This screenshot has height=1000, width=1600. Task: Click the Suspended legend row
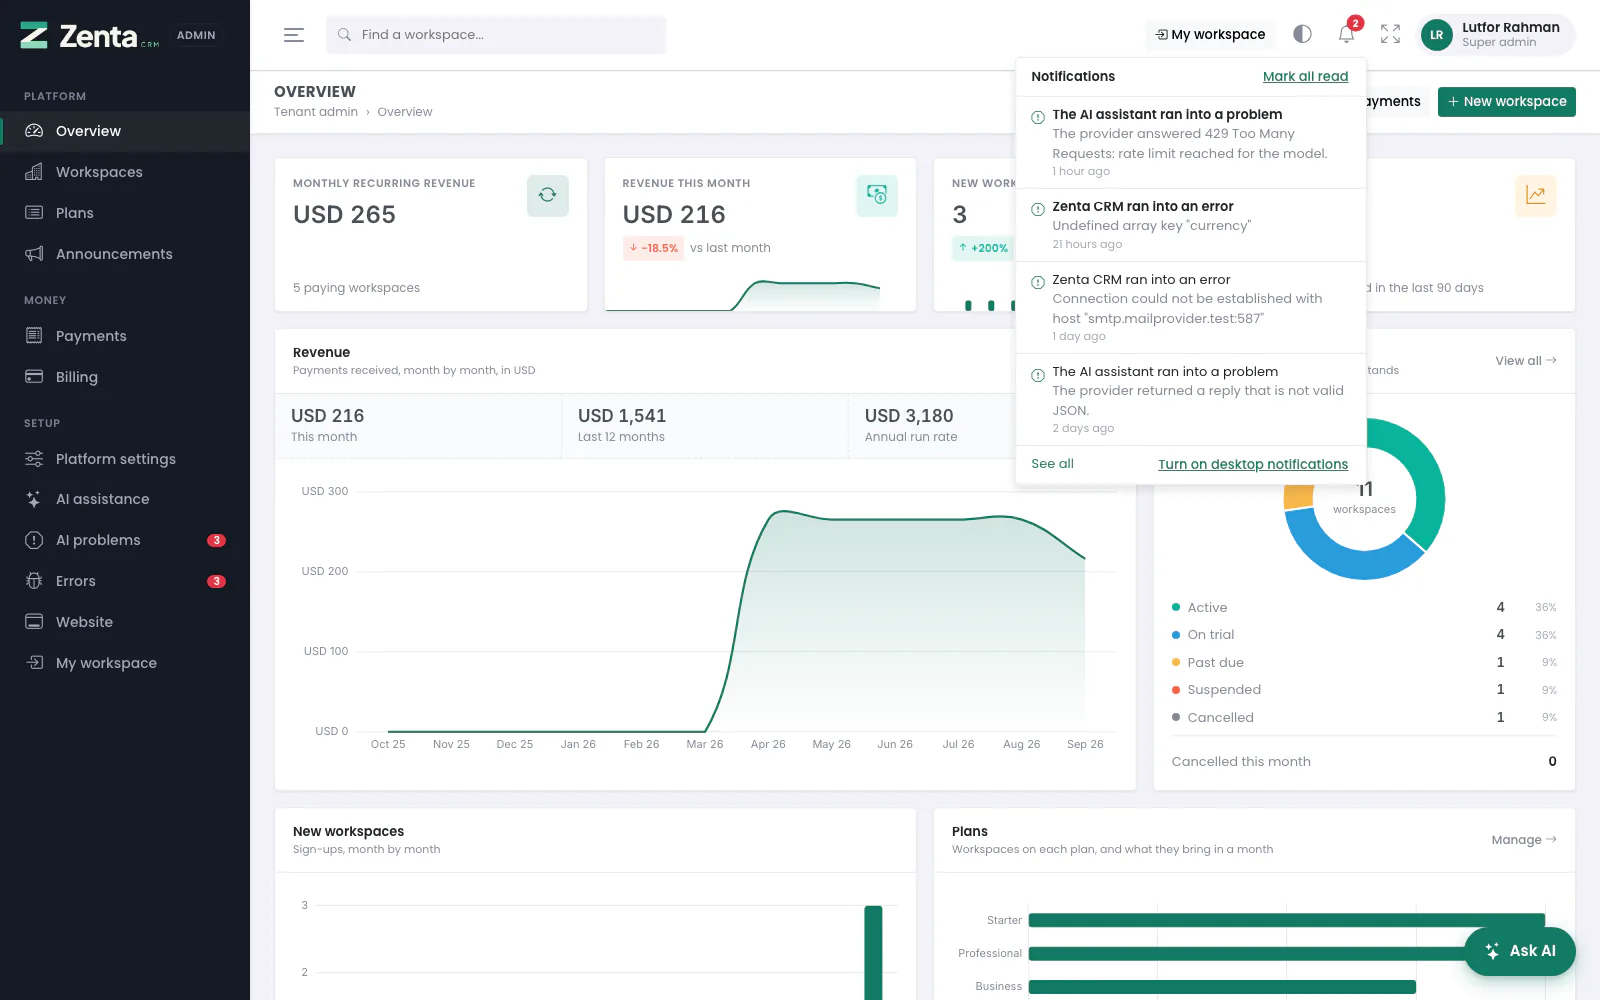click(1364, 690)
